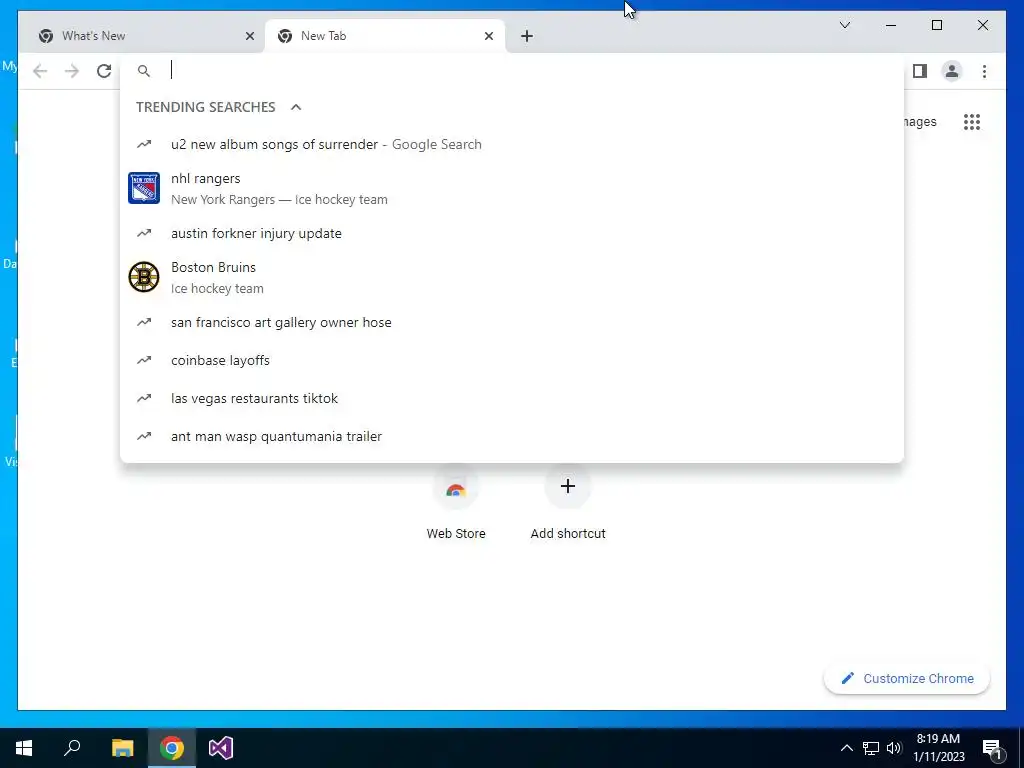Image resolution: width=1024 pixels, height=768 pixels.
Task: Open the volume control in tray
Action: click(x=894, y=748)
